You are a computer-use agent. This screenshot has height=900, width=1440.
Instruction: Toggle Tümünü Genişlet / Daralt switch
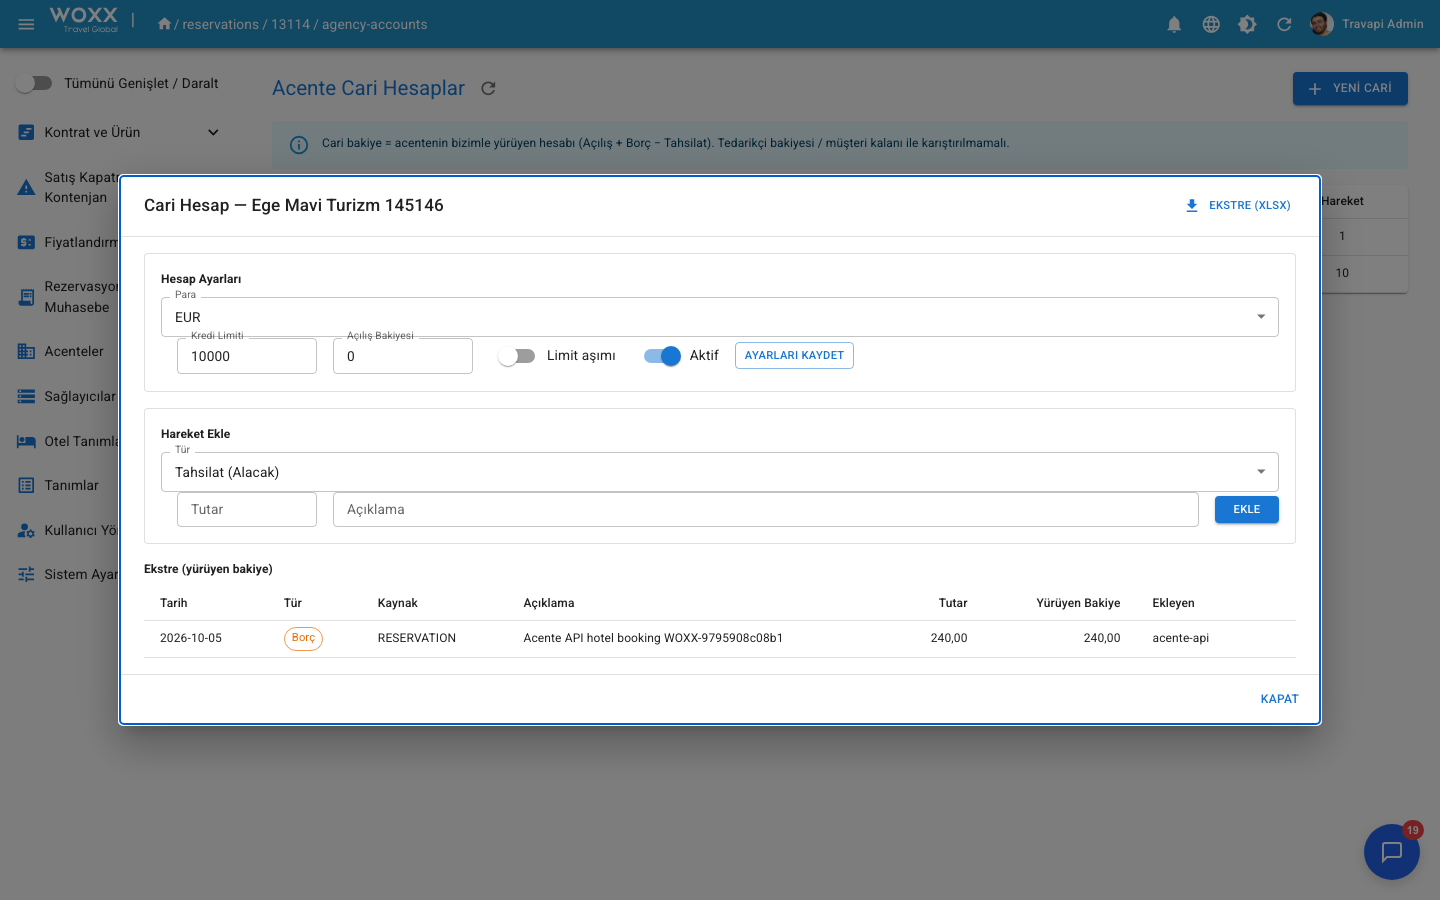(x=34, y=83)
